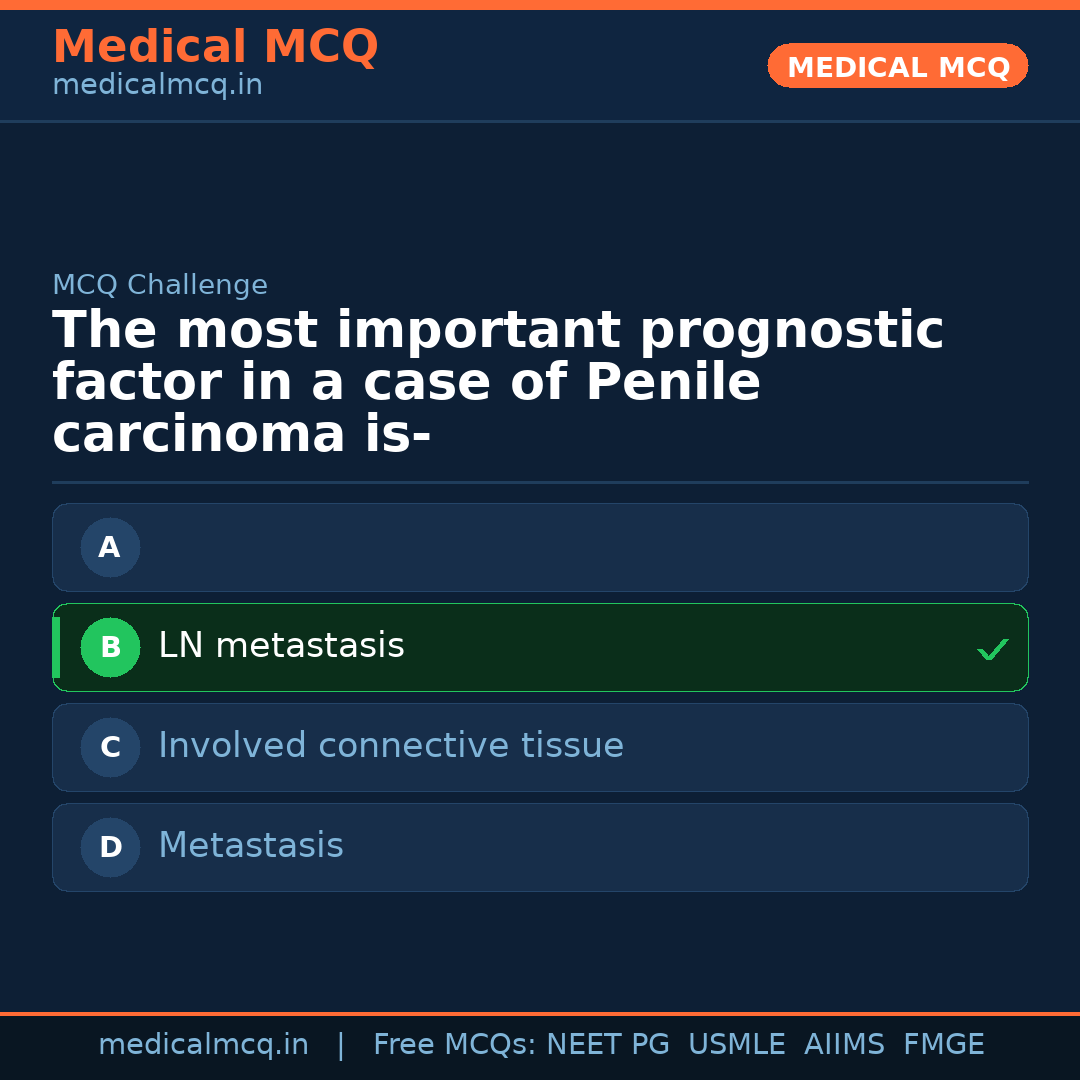1080x1080 pixels.
Task: Click the "MCQ Challenge" label
Action: [160, 285]
